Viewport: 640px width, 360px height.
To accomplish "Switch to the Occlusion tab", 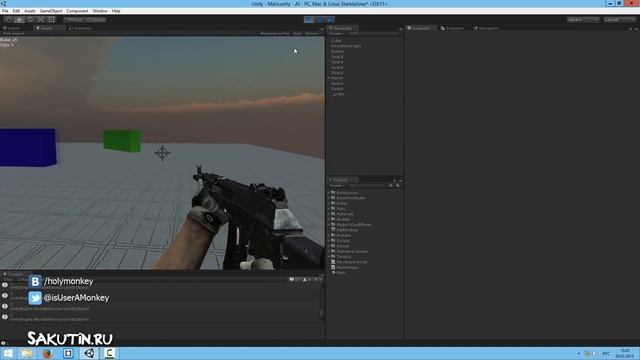I will coord(453,28).
